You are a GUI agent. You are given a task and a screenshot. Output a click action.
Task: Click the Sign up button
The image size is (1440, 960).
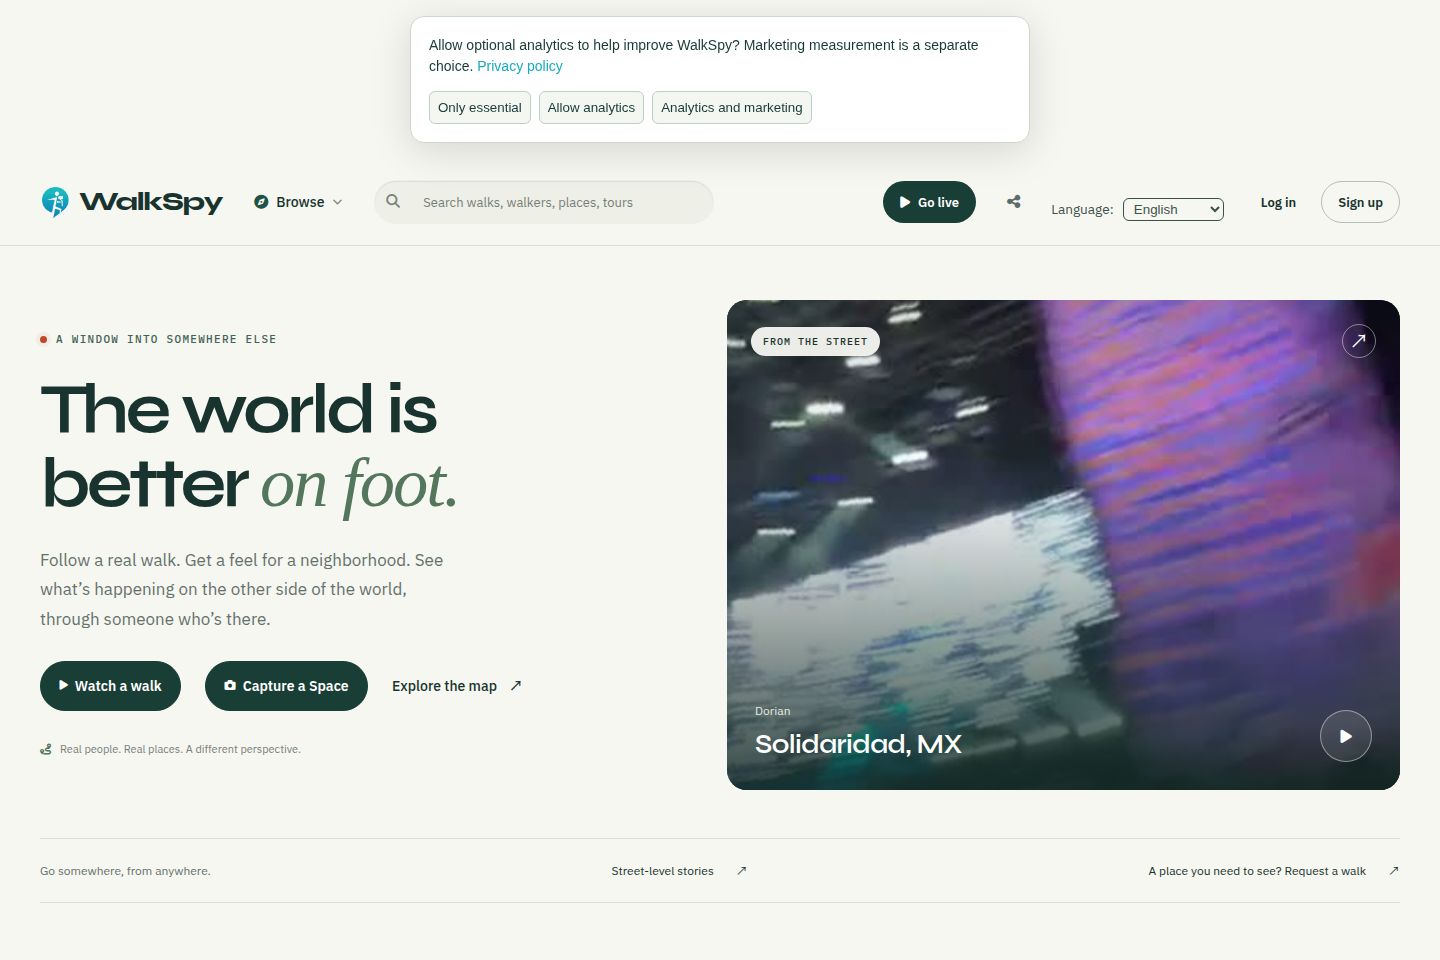1360,202
